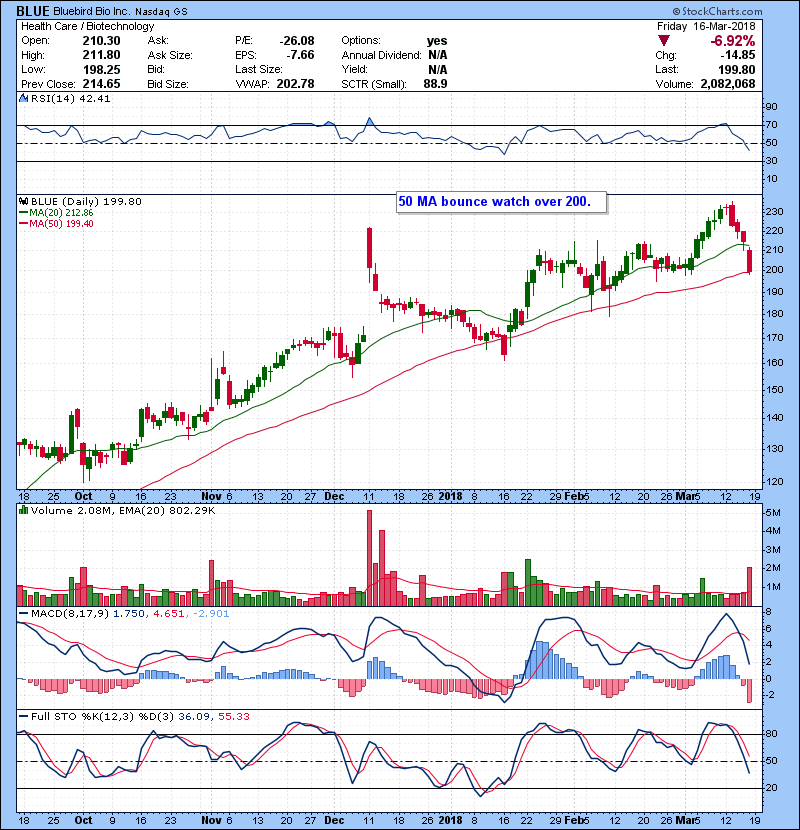Click the Options value yes

437,41
